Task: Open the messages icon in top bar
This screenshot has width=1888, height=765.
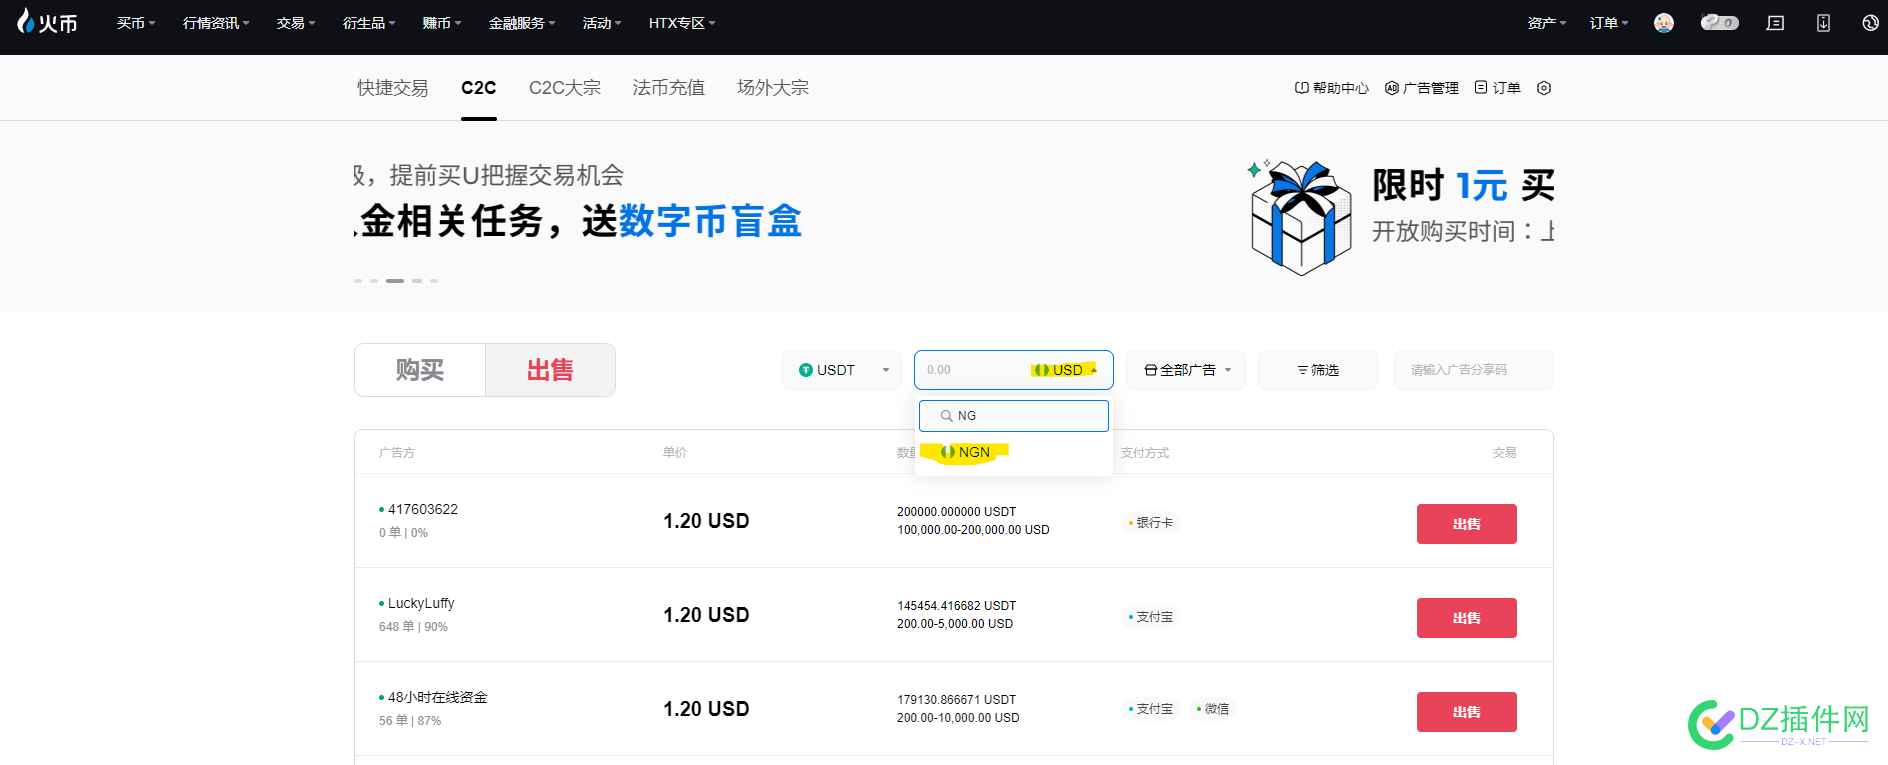Action: pyautogui.click(x=1775, y=23)
